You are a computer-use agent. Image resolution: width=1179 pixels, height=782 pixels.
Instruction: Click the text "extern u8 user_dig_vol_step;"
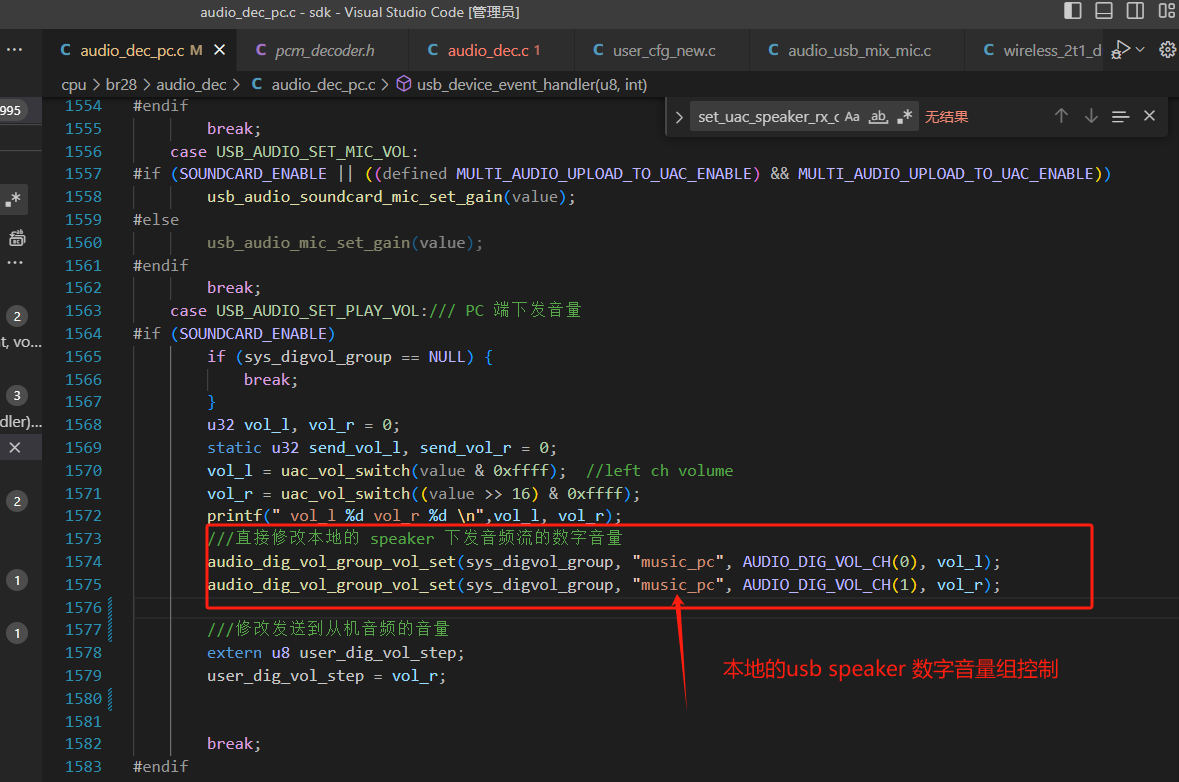coord(335,653)
